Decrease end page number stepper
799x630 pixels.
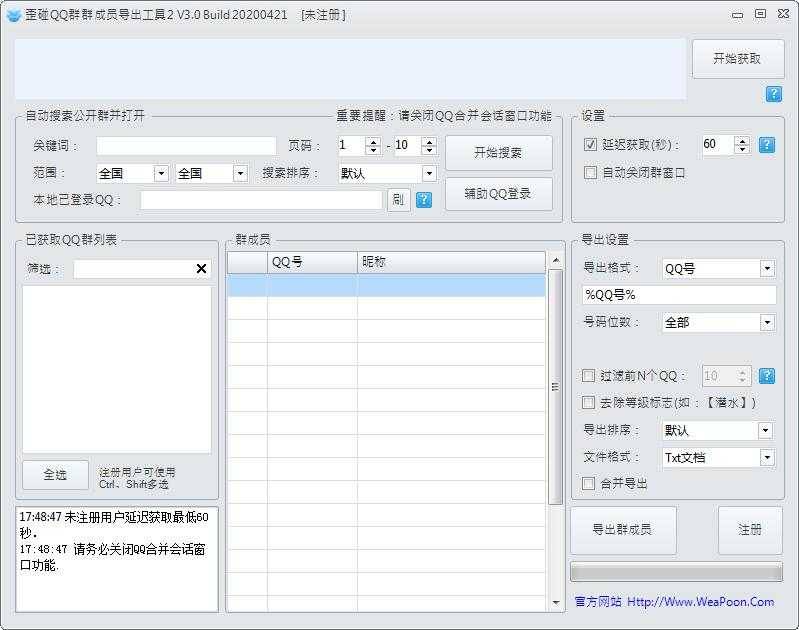pos(430,150)
